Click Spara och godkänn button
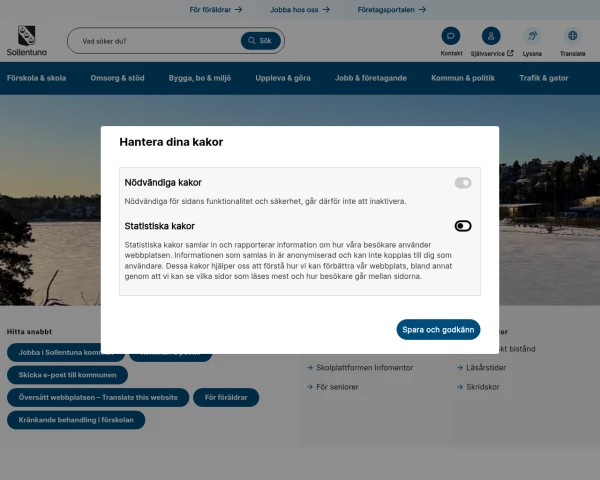Image resolution: width=600 pixels, height=480 pixels. click(438, 330)
